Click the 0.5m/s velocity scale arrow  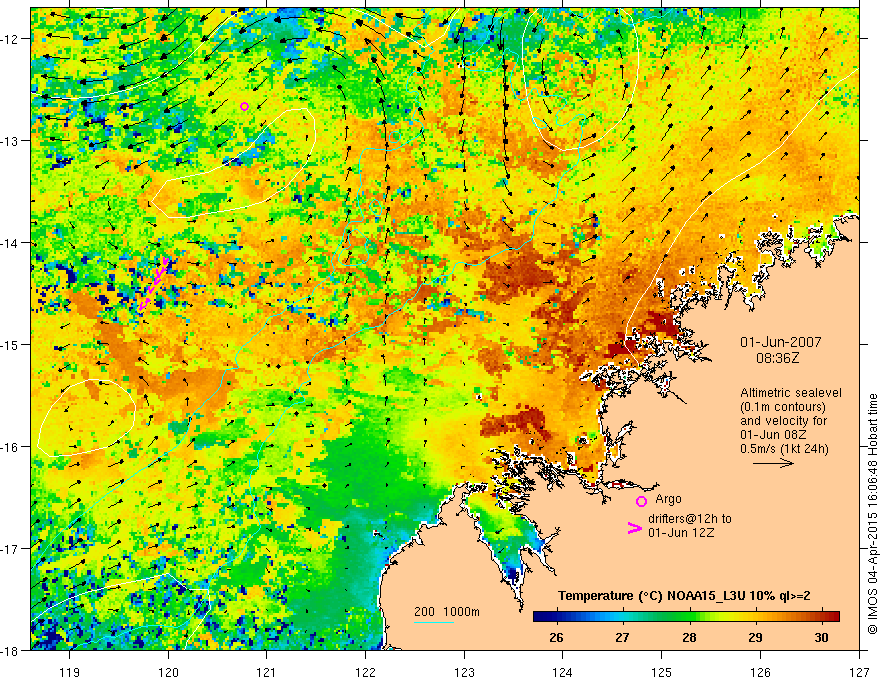tap(773, 463)
